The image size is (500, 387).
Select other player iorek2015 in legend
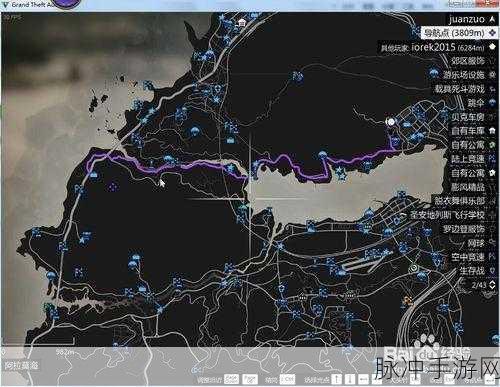point(438,47)
